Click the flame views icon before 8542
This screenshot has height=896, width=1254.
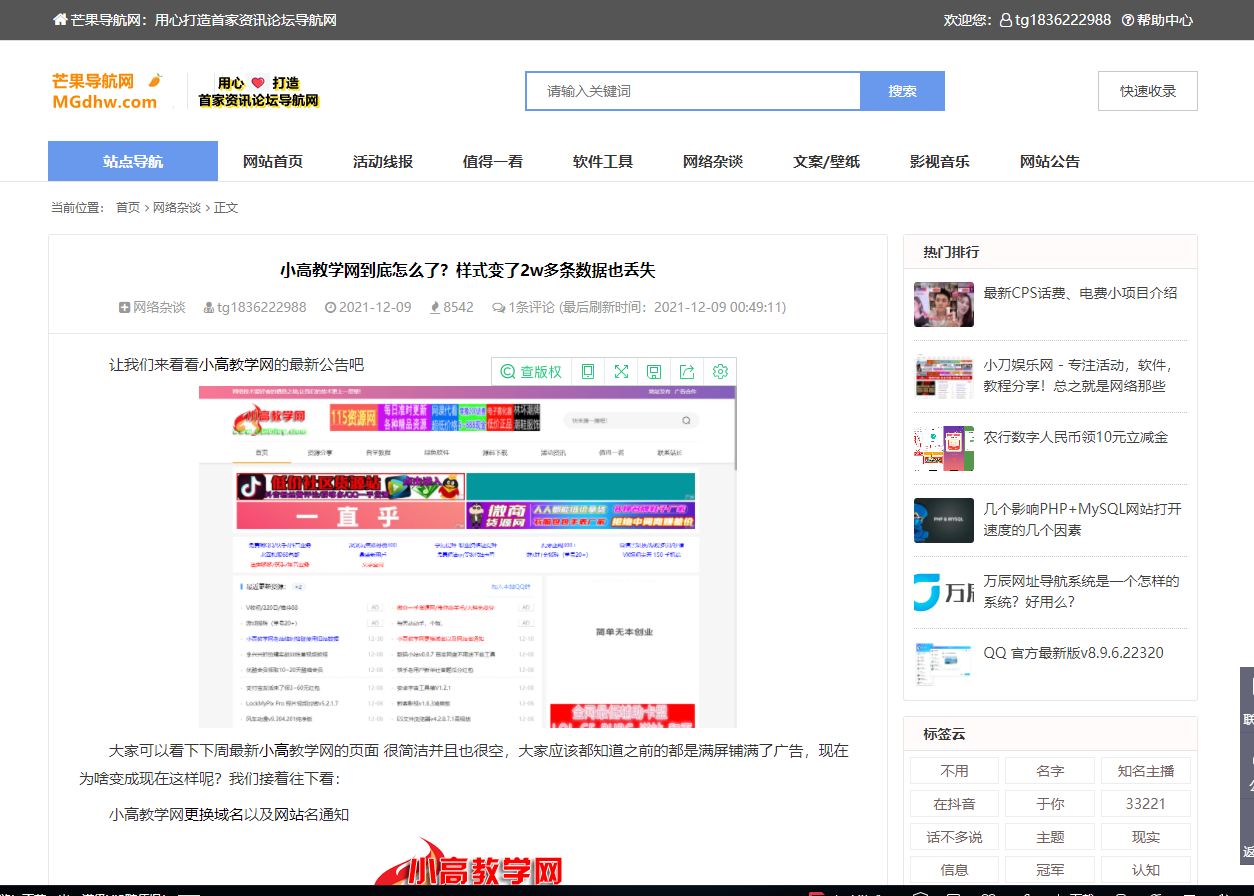coord(435,308)
